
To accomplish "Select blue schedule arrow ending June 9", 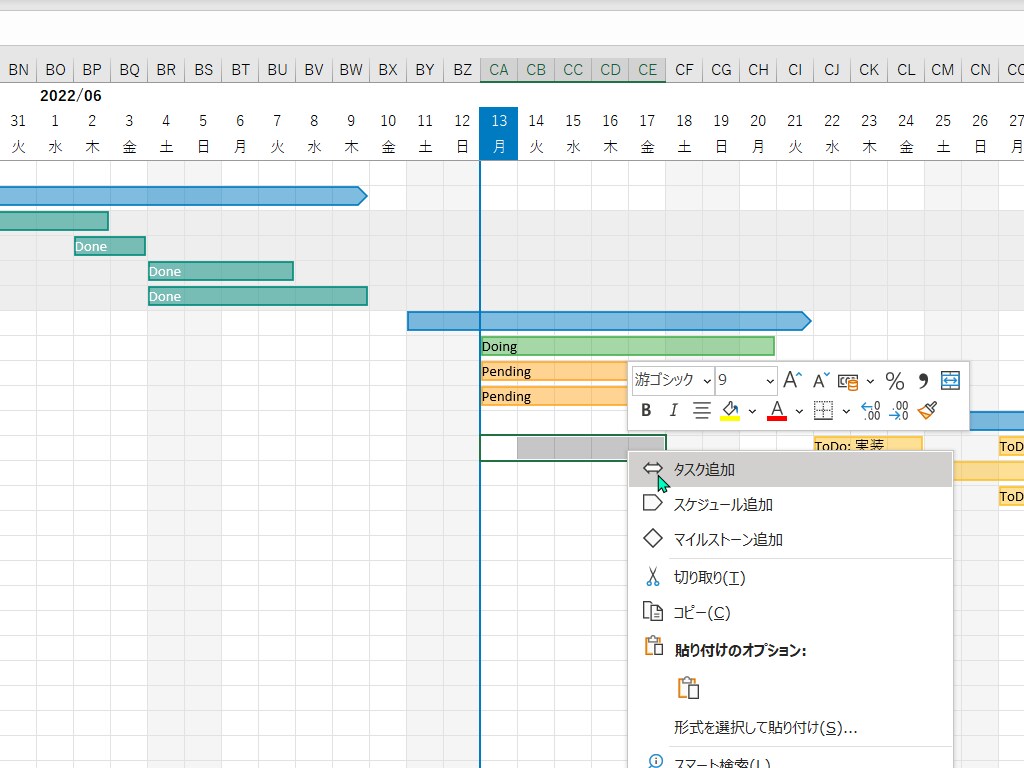I will point(183,196).
